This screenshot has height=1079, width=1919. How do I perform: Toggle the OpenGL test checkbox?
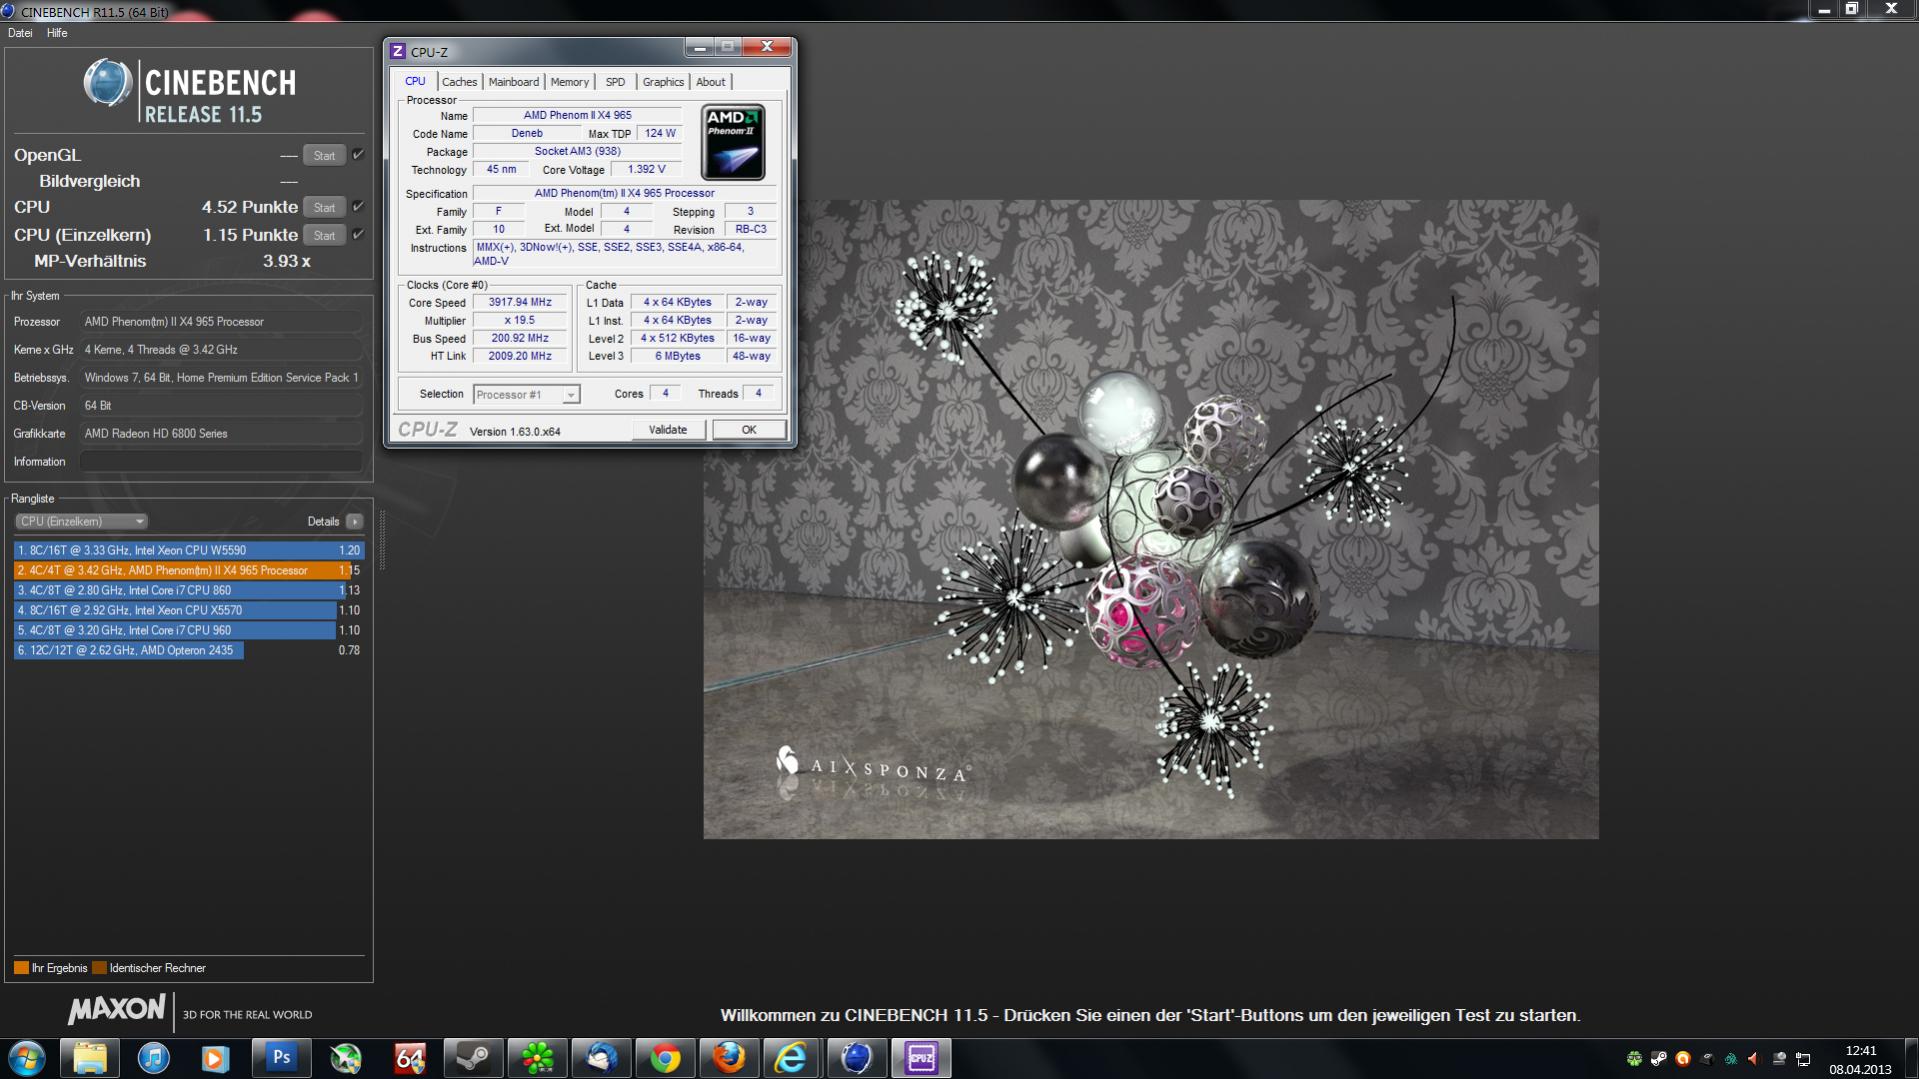[x=358, y=155]
